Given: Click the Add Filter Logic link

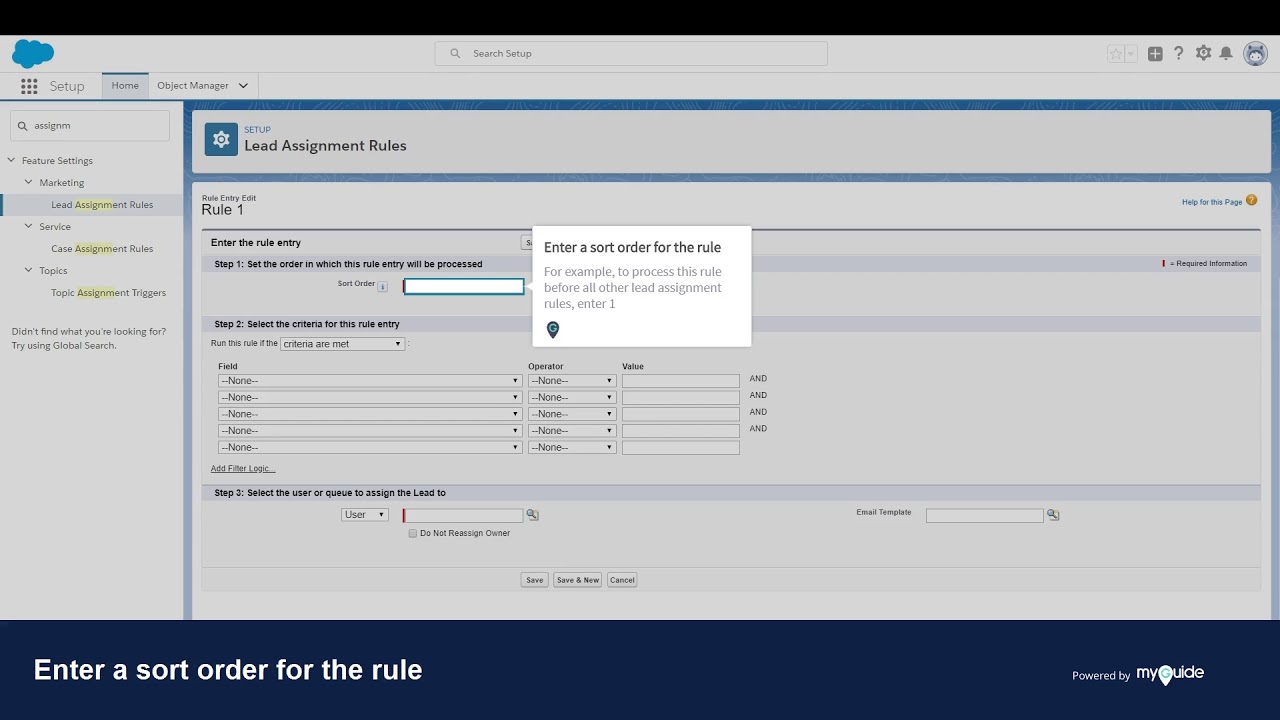Looking at the screenshot, I should 242,469.
